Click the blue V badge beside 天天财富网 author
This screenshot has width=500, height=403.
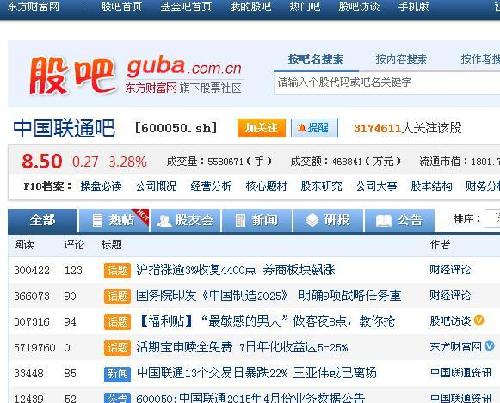coord(489,346)
